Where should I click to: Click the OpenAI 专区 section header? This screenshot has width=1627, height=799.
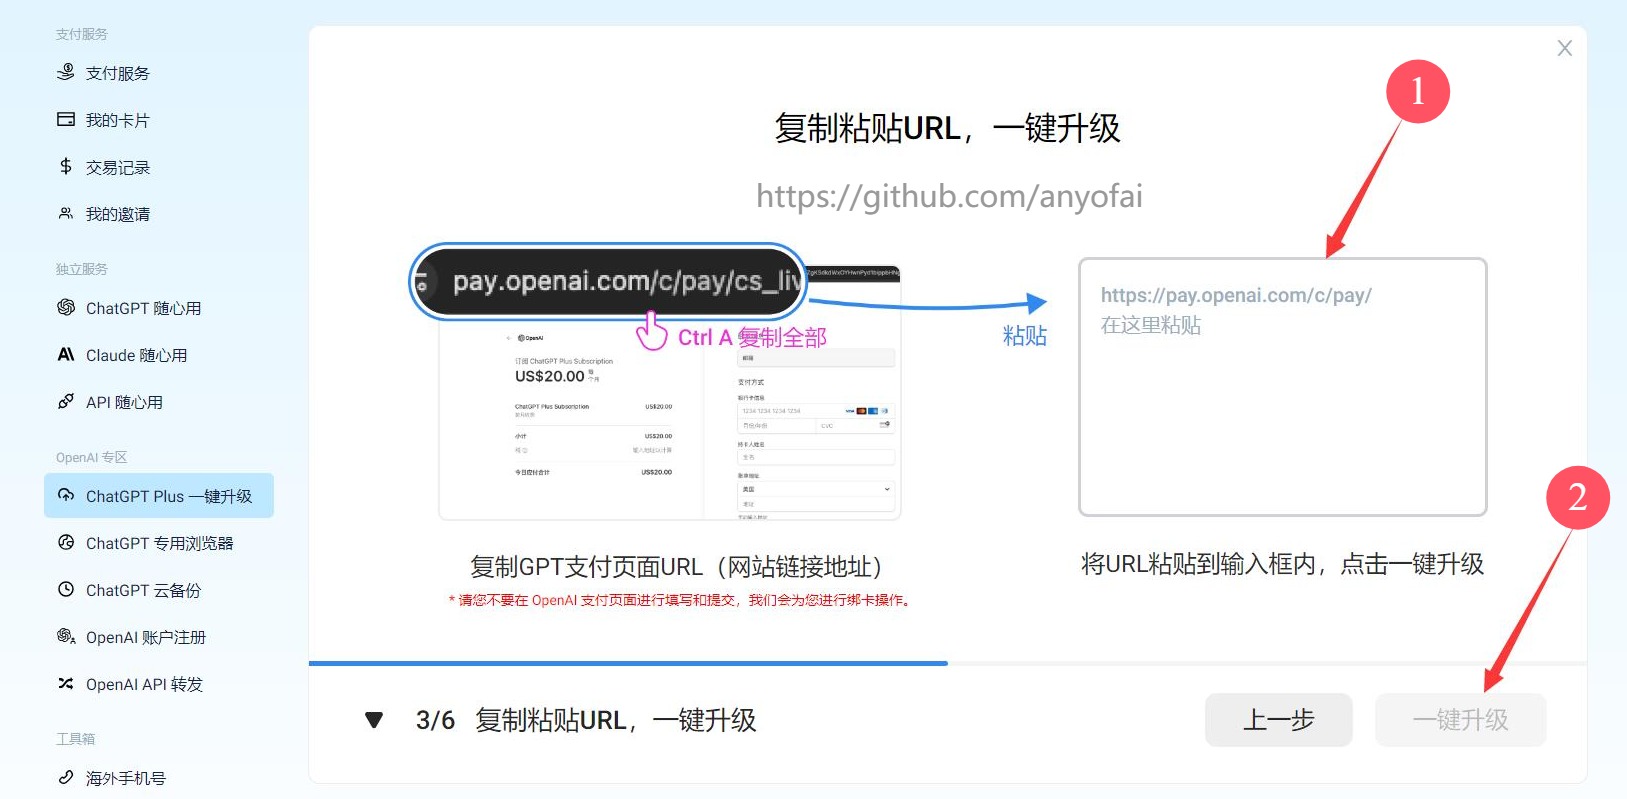pos(91,457)
